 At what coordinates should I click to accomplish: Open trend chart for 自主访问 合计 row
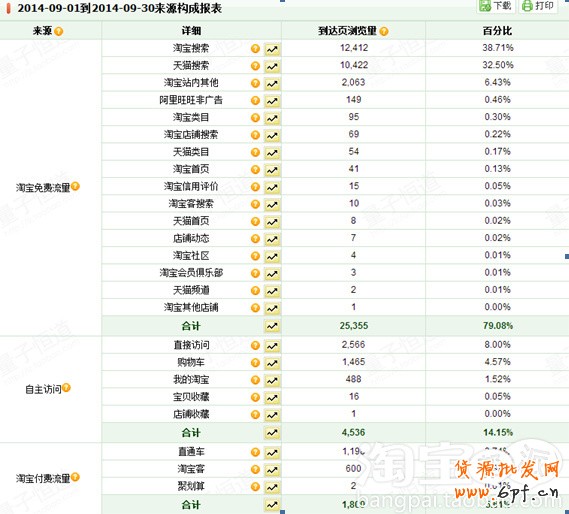pyautogui.click(x=272, y=433)
